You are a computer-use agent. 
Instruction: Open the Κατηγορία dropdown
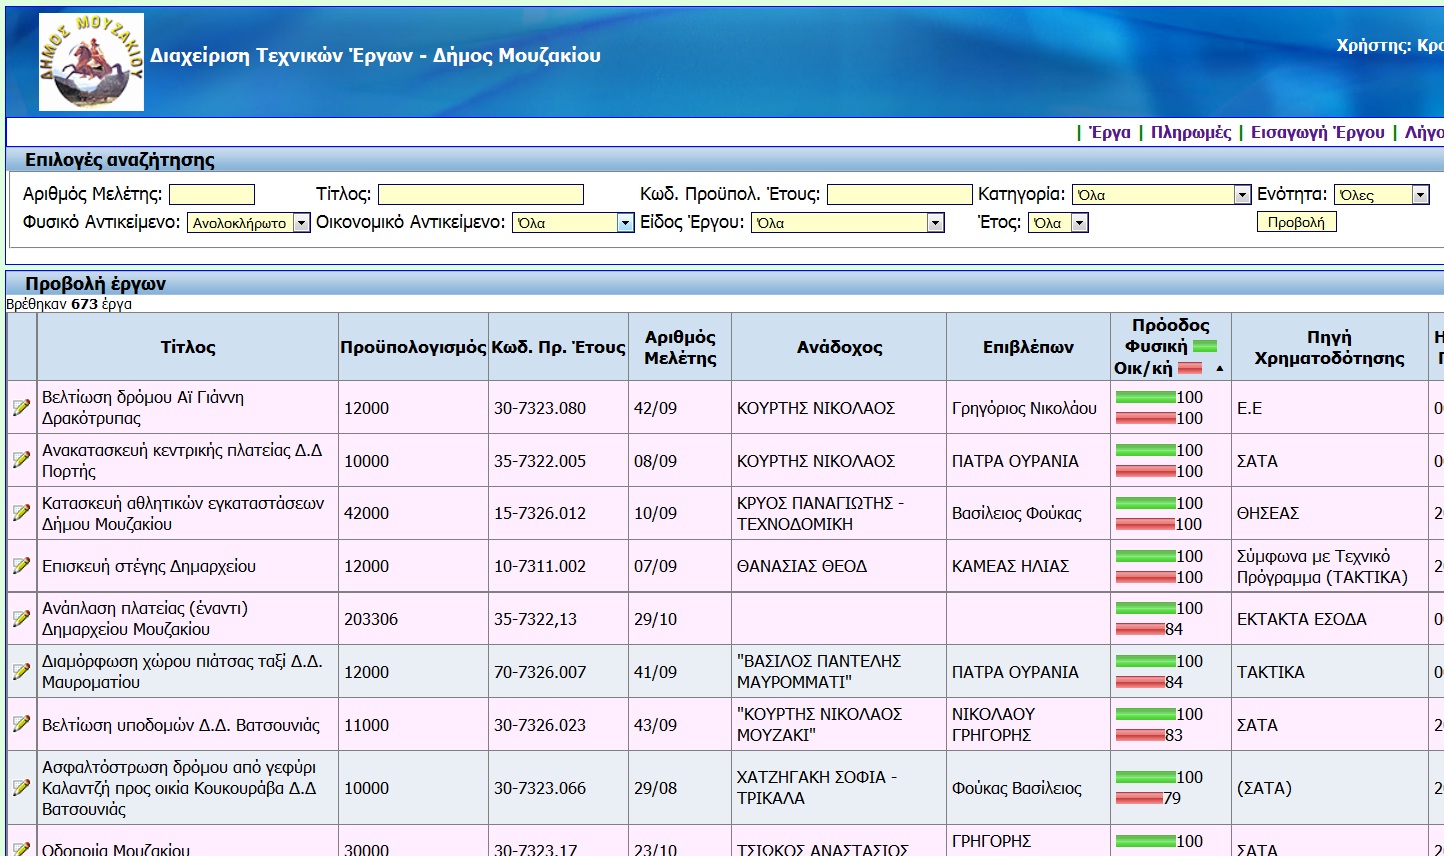(x=1161, y=195)
